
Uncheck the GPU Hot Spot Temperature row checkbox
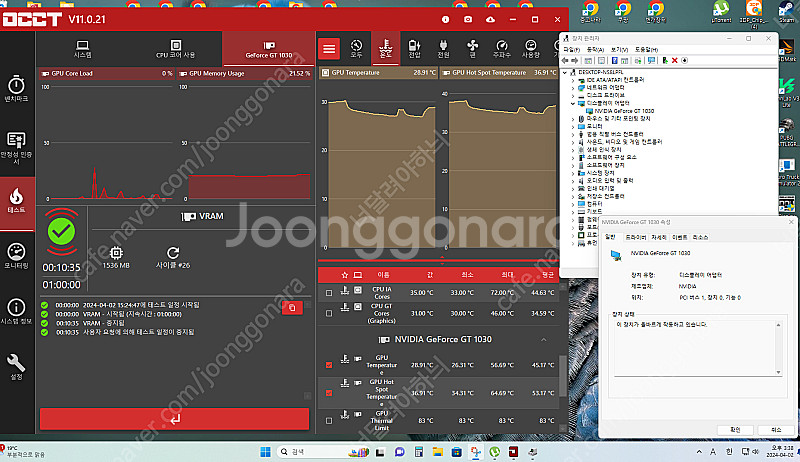[x=329, y=393]
